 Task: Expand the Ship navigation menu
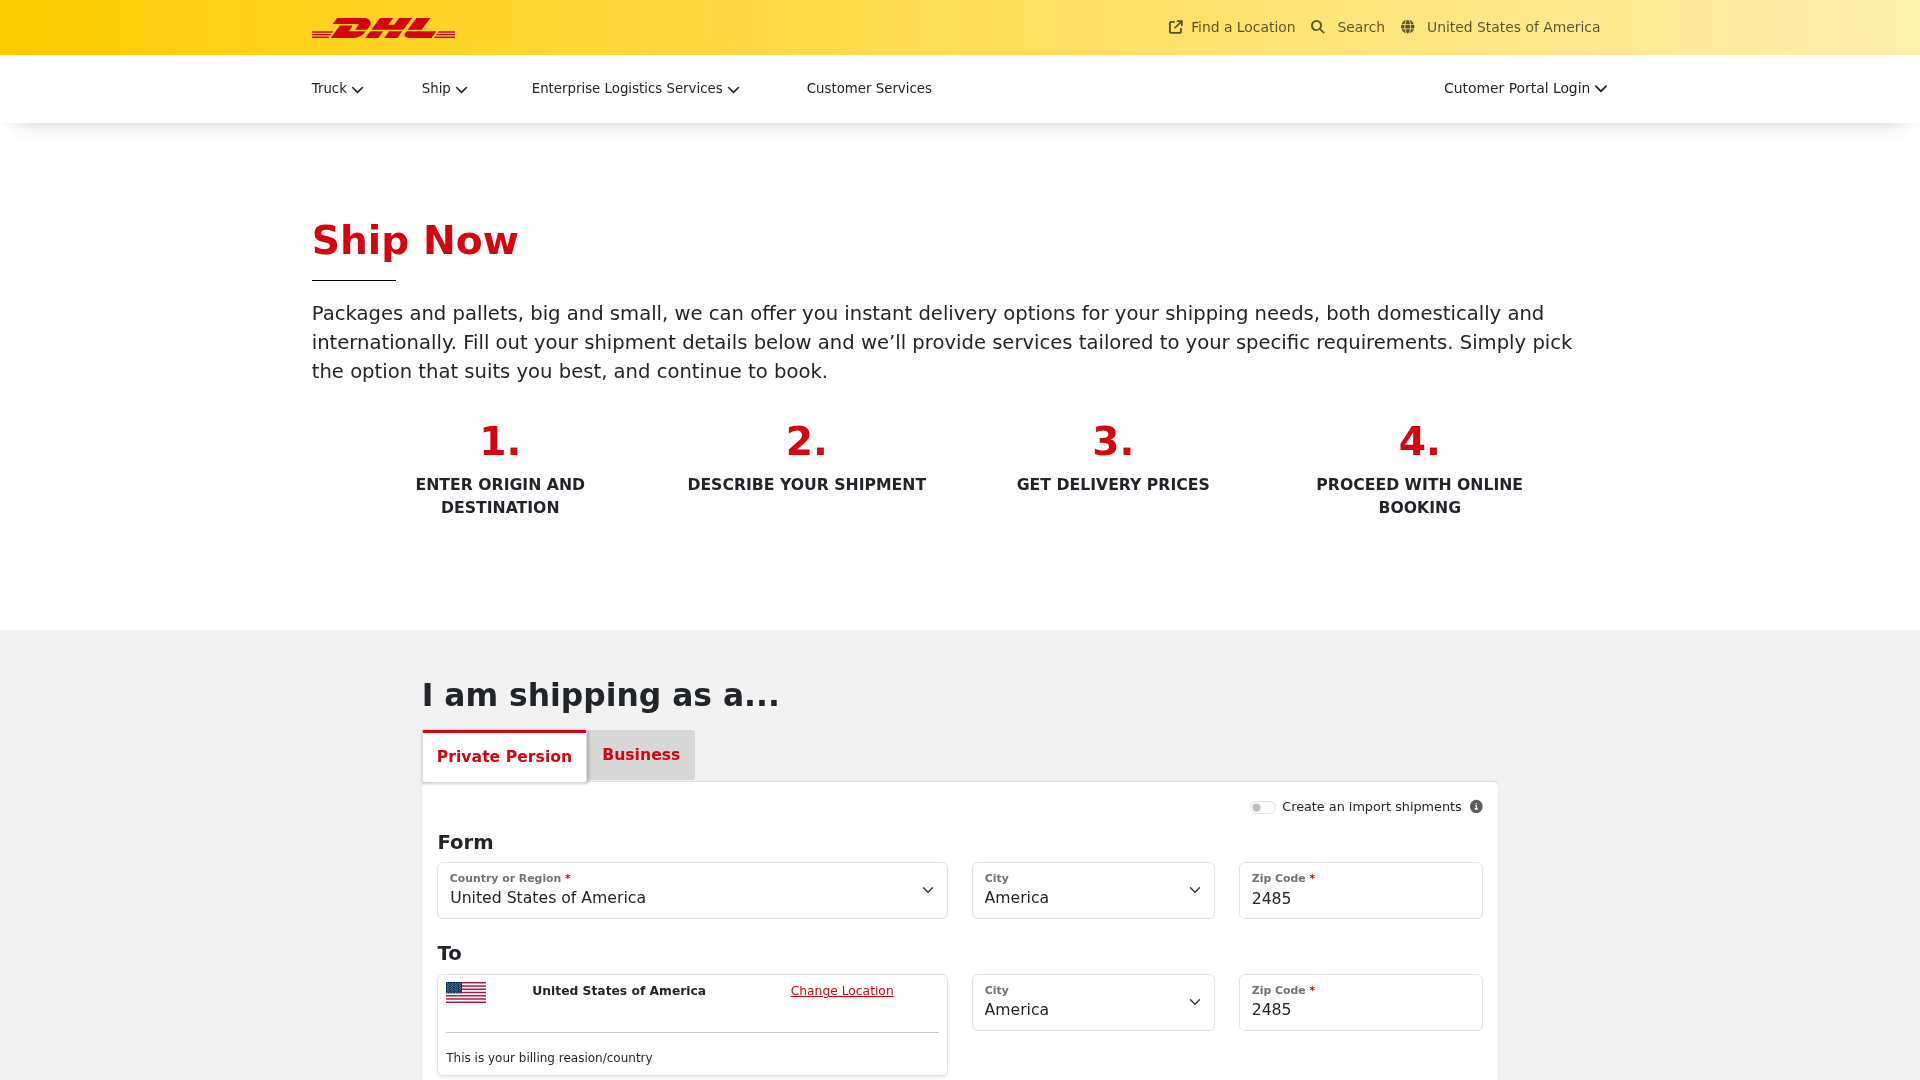443,88
